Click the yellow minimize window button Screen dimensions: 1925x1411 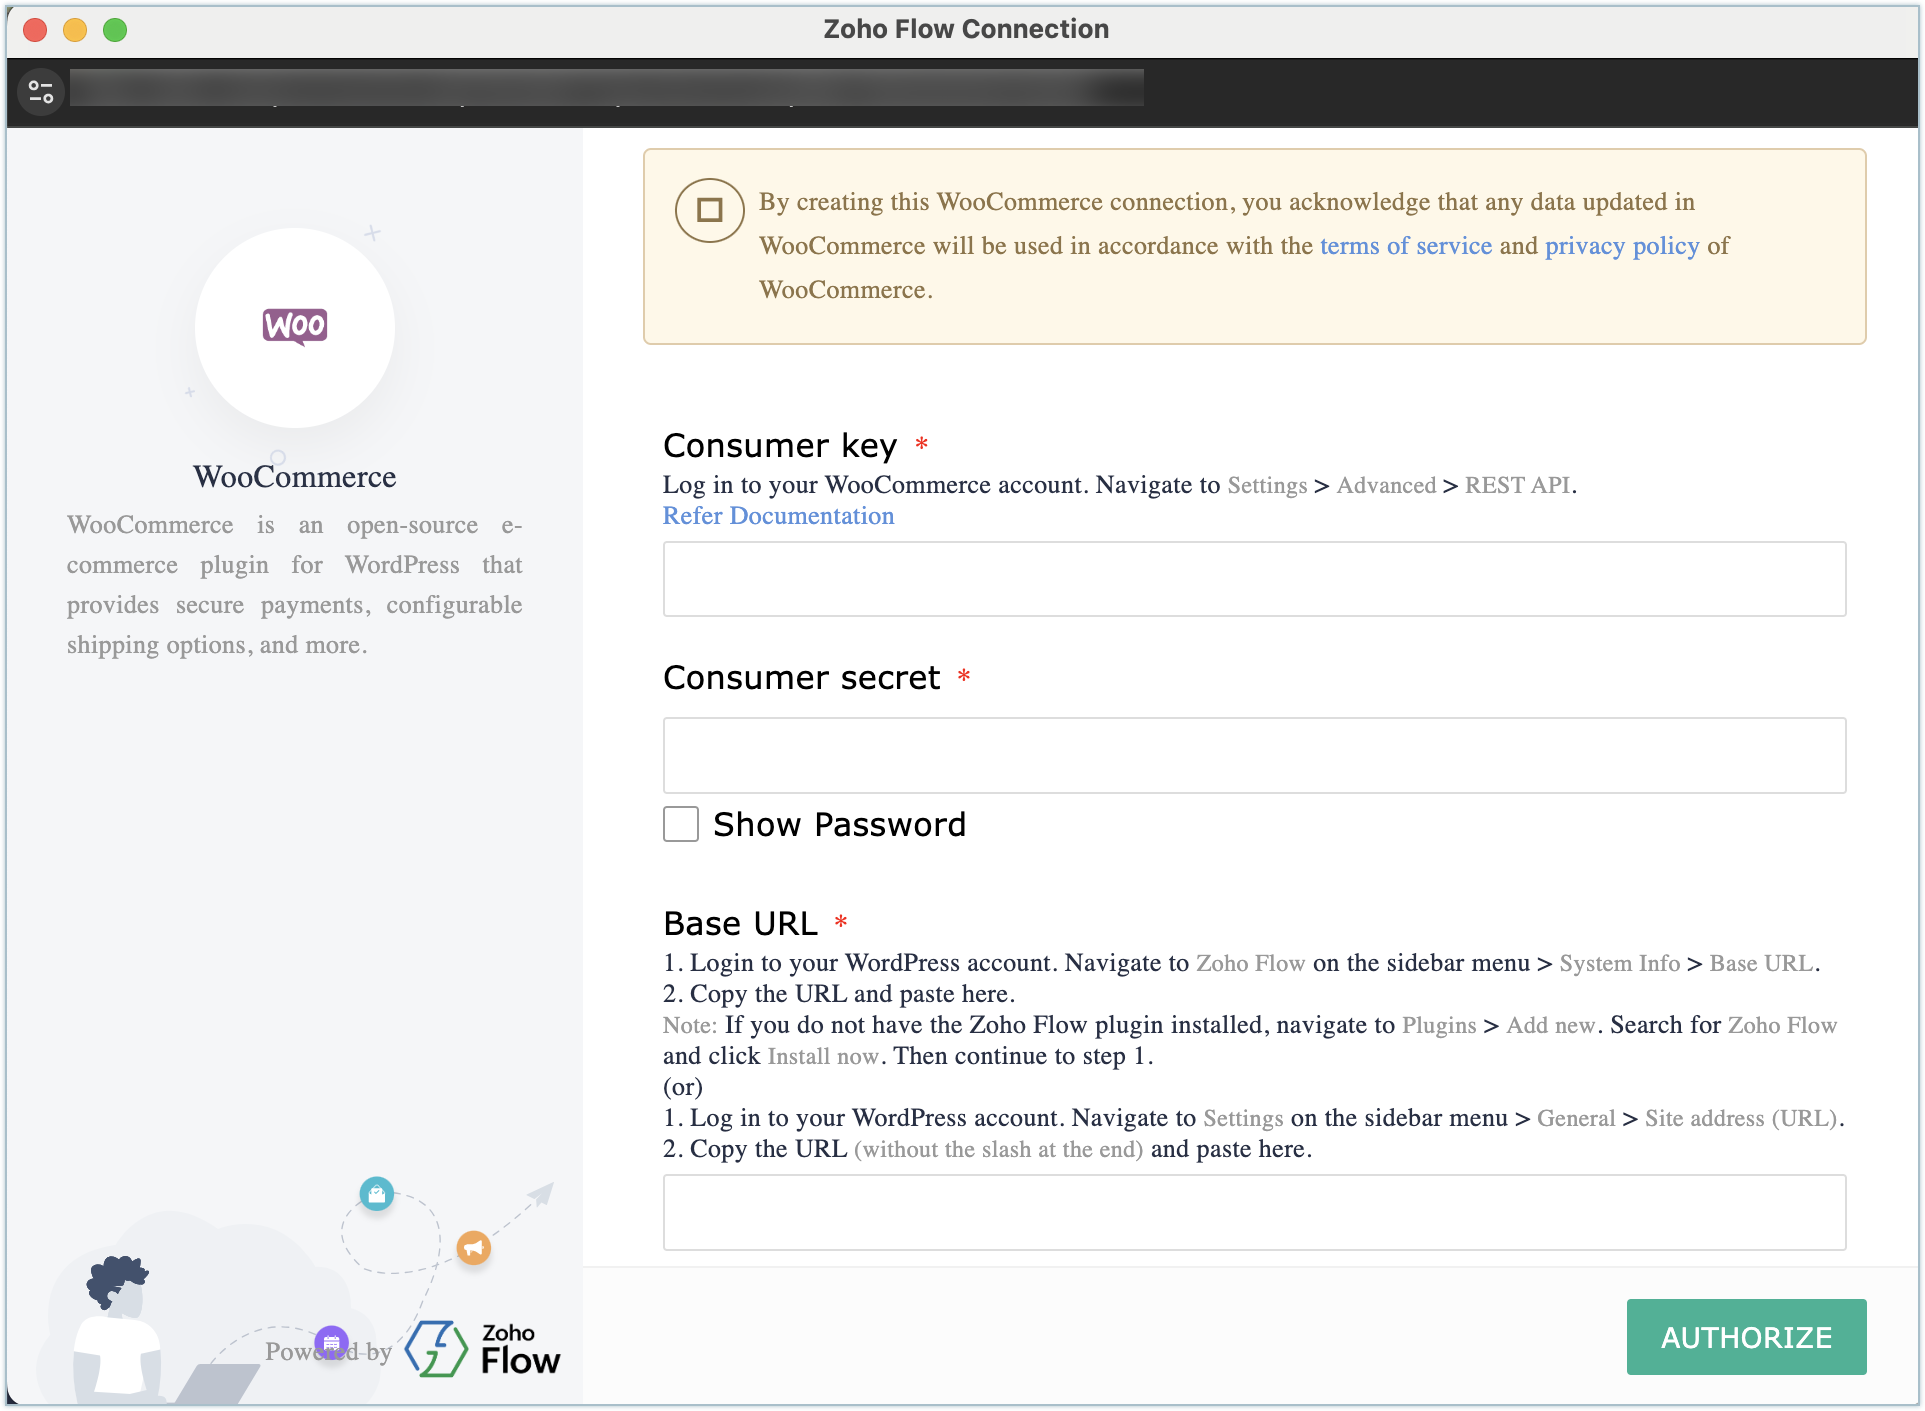pyautogui.click(x=75, y=30)
